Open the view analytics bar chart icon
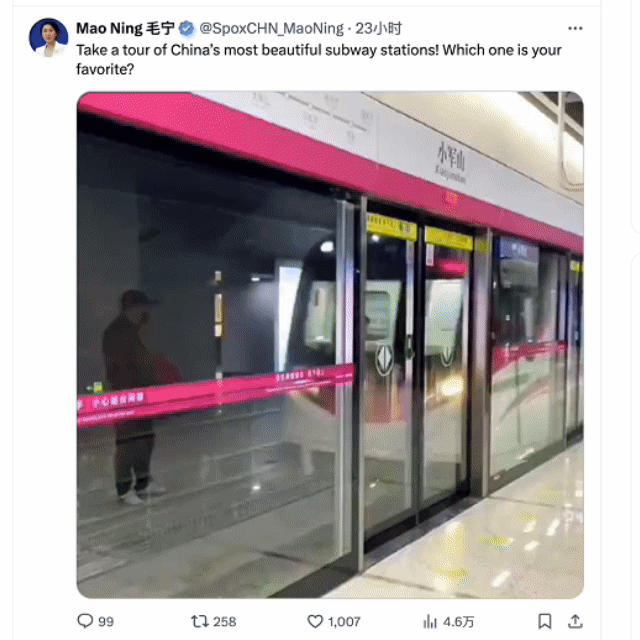Image resolution: width=640 pixels, height=640 pixels. pyautogui.click(x=430, y=621)
